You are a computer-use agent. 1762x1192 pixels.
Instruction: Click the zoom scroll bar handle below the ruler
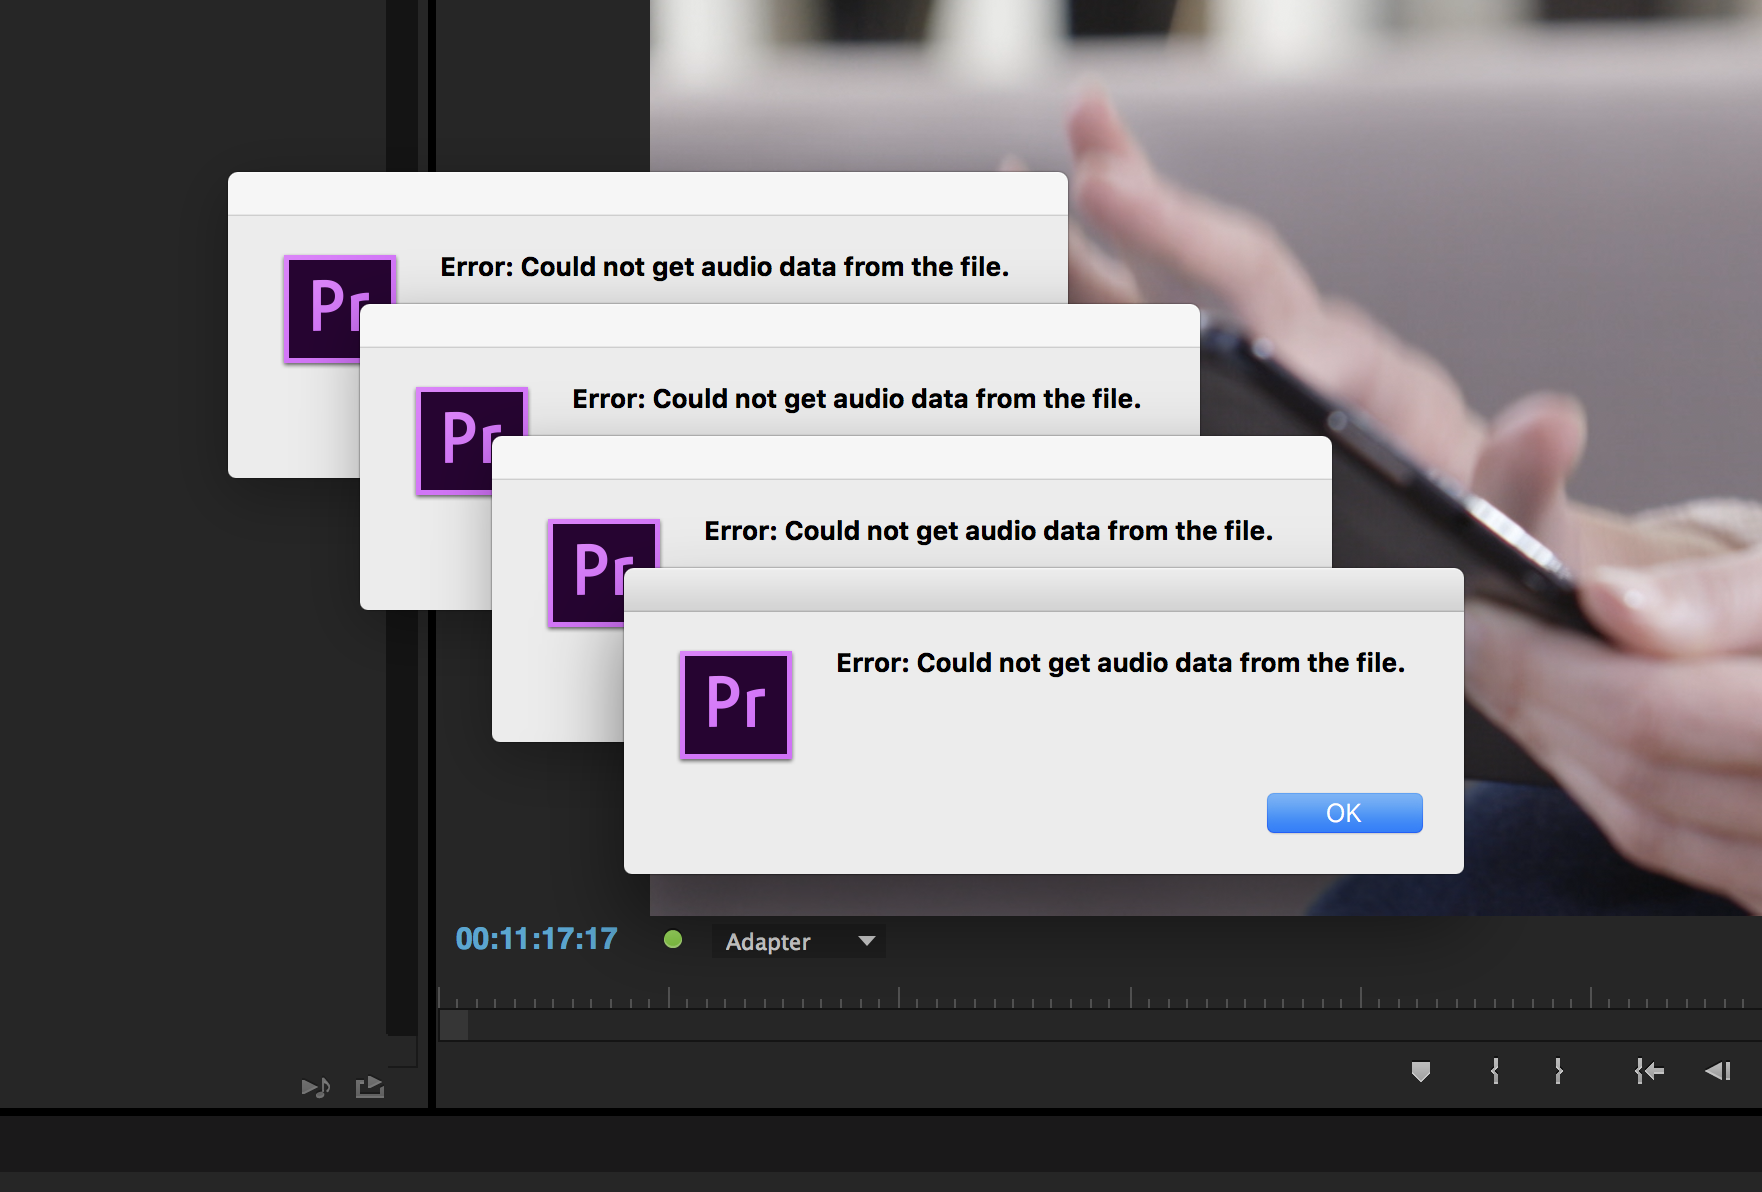(454, 1025)
